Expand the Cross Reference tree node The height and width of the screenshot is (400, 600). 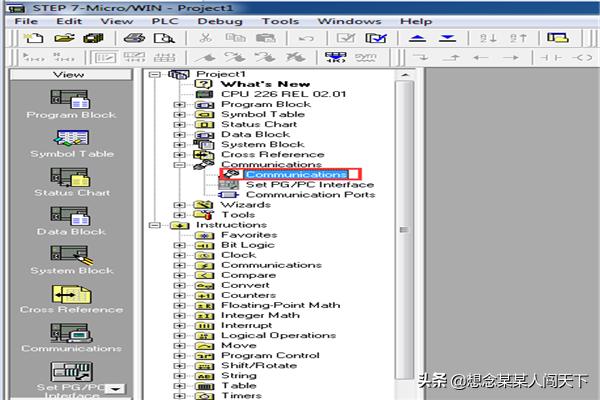pos(179,155)
